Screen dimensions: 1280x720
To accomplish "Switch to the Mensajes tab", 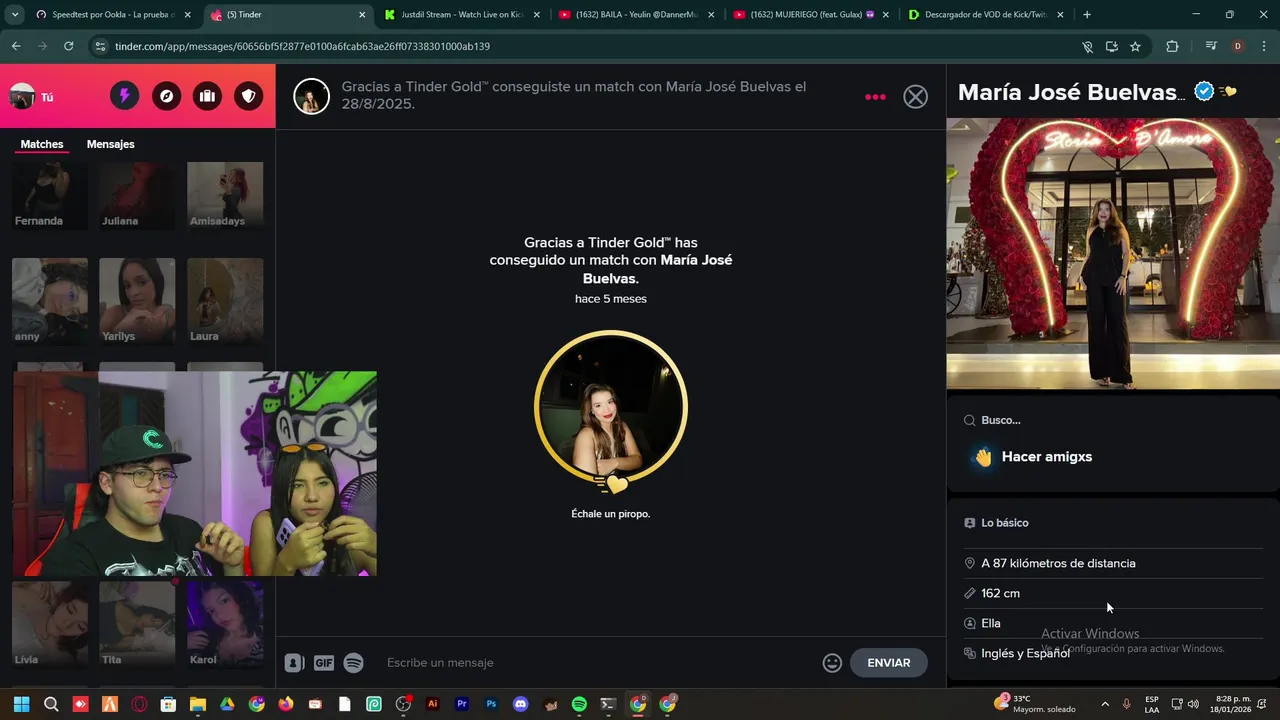I will 110,144.
